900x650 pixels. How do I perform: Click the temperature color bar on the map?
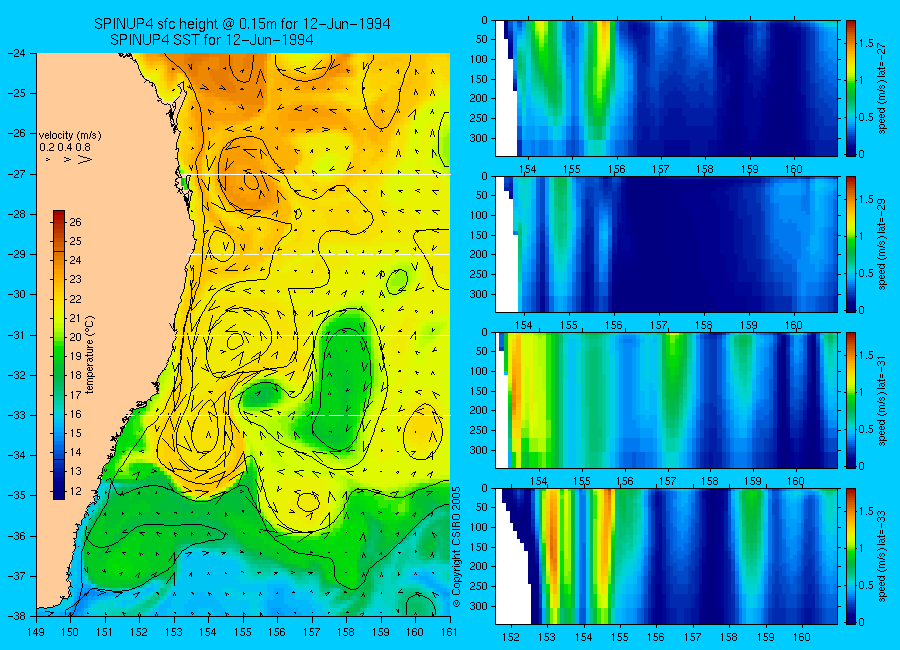(59, 354)
